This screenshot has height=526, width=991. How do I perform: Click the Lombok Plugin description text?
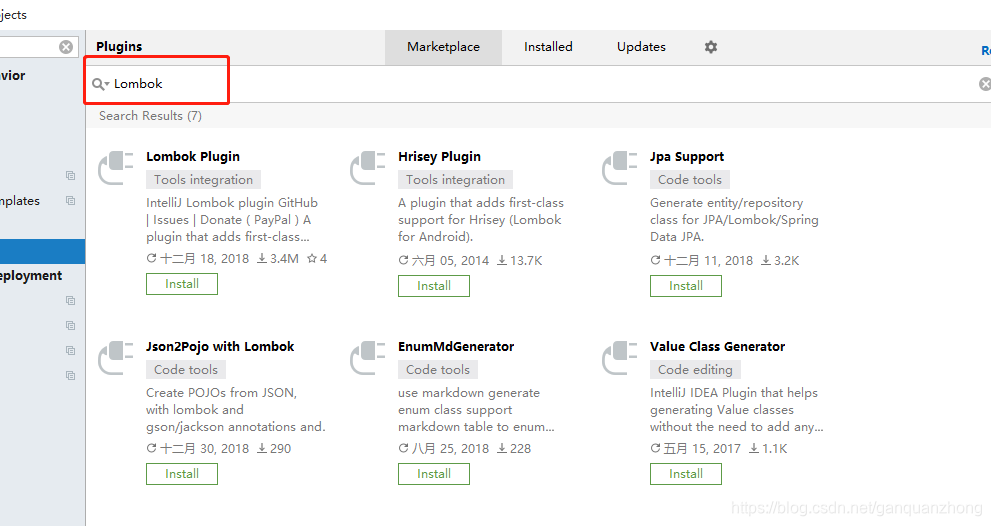(232, 220)
